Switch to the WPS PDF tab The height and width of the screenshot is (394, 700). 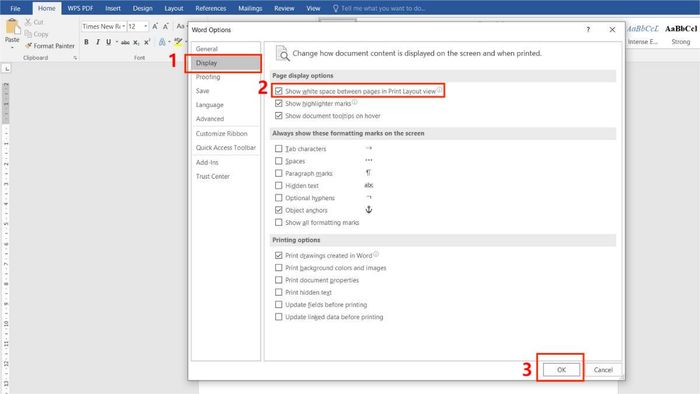pyautogui.click(x=80, y=8)
